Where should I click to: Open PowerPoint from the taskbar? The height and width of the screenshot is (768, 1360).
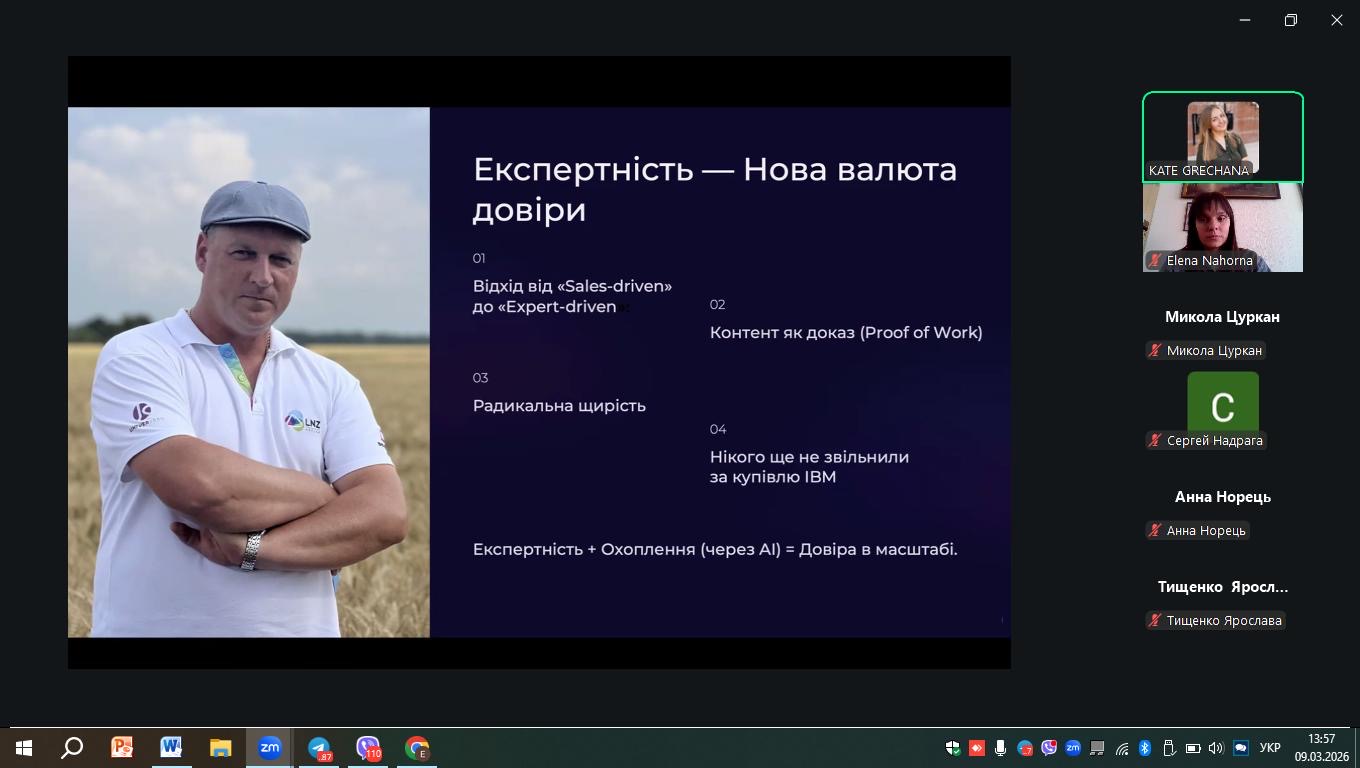tap(122, 748)
